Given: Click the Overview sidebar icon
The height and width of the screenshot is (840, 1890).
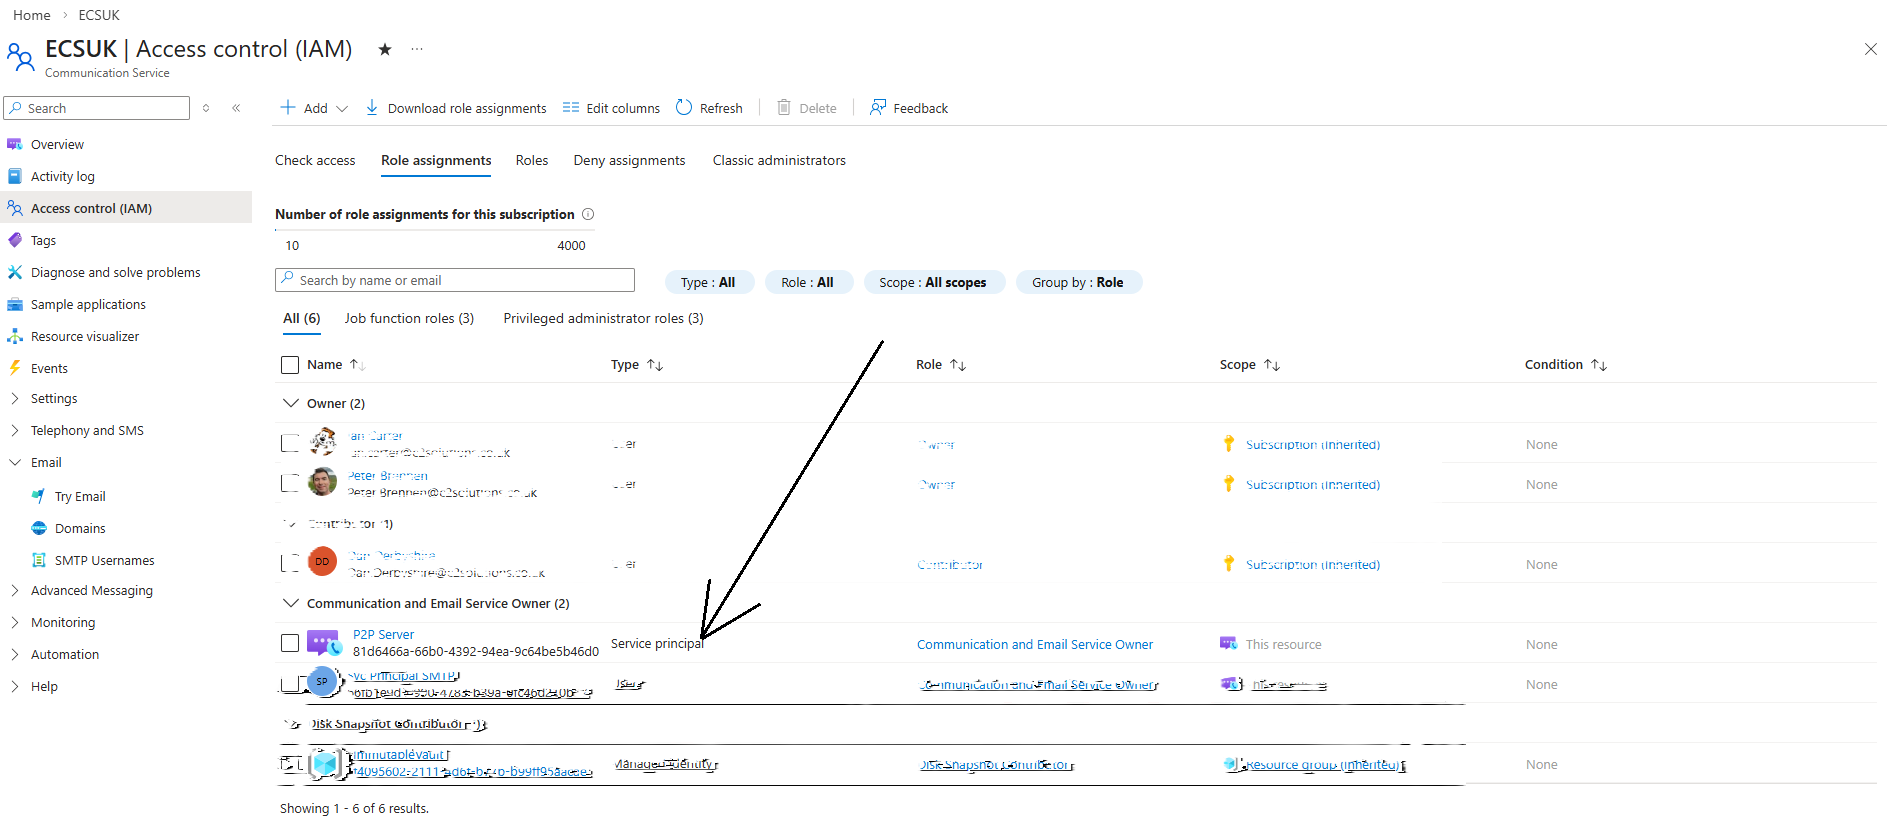Looking at the screenshot, I should pyautogui.click(x=15, y=144).
